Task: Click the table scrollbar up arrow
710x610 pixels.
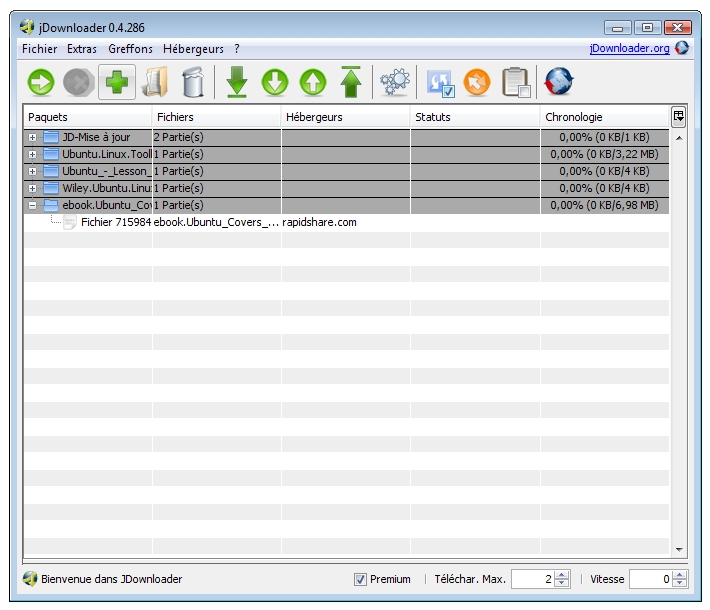Action: point(679,138)
